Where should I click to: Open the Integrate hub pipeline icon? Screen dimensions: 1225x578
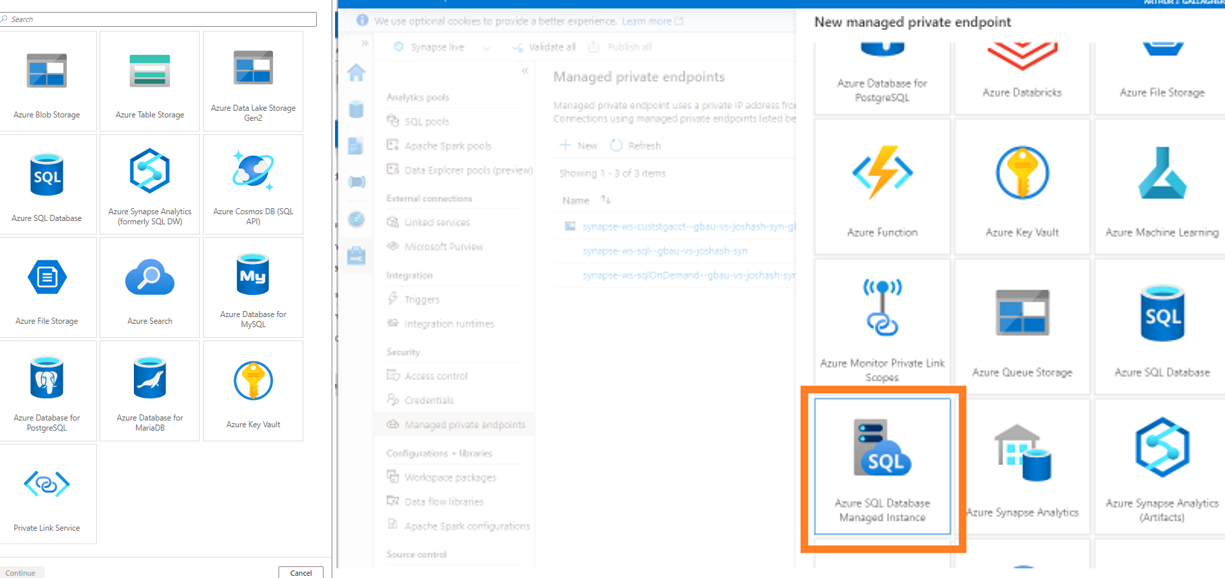(x=357, y=182)
